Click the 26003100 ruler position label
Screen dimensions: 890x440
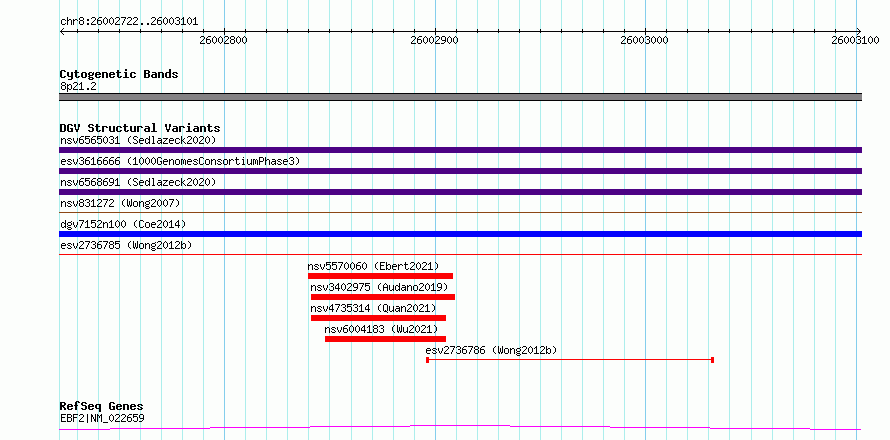pyautogui.click(x=855, y=40)
